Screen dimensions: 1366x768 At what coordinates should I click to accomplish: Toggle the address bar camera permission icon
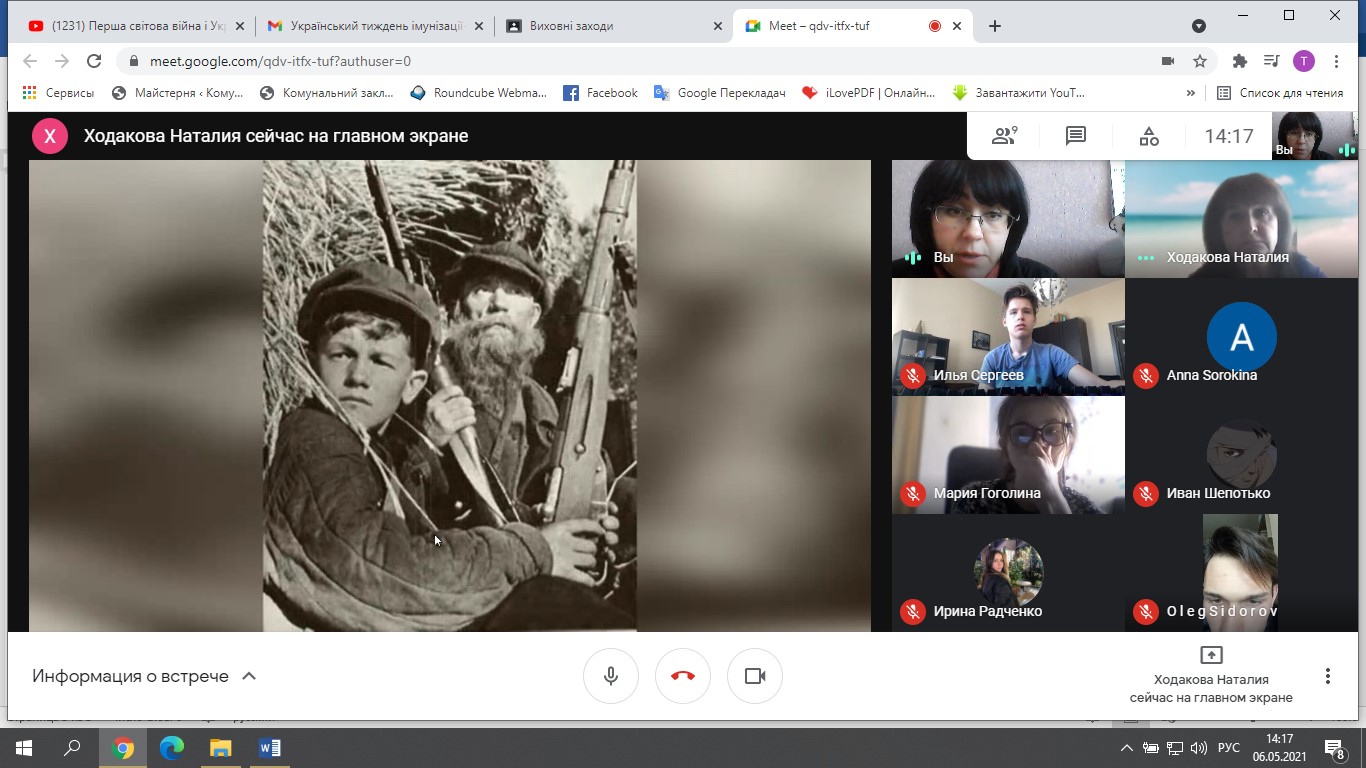pos(1167,61)
